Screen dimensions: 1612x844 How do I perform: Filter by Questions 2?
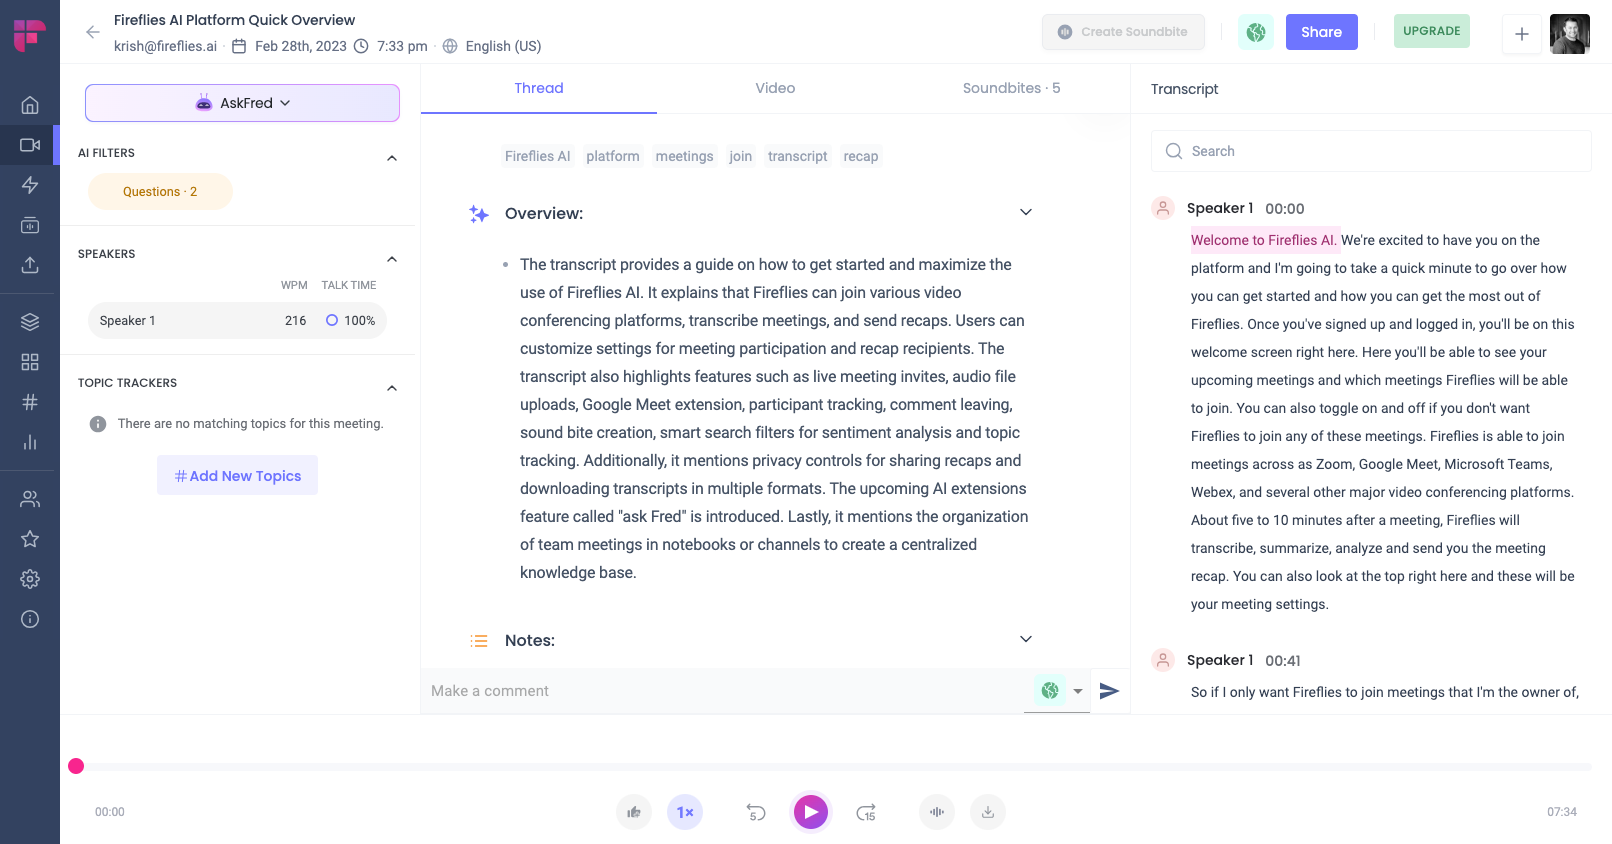click(160, 192)
